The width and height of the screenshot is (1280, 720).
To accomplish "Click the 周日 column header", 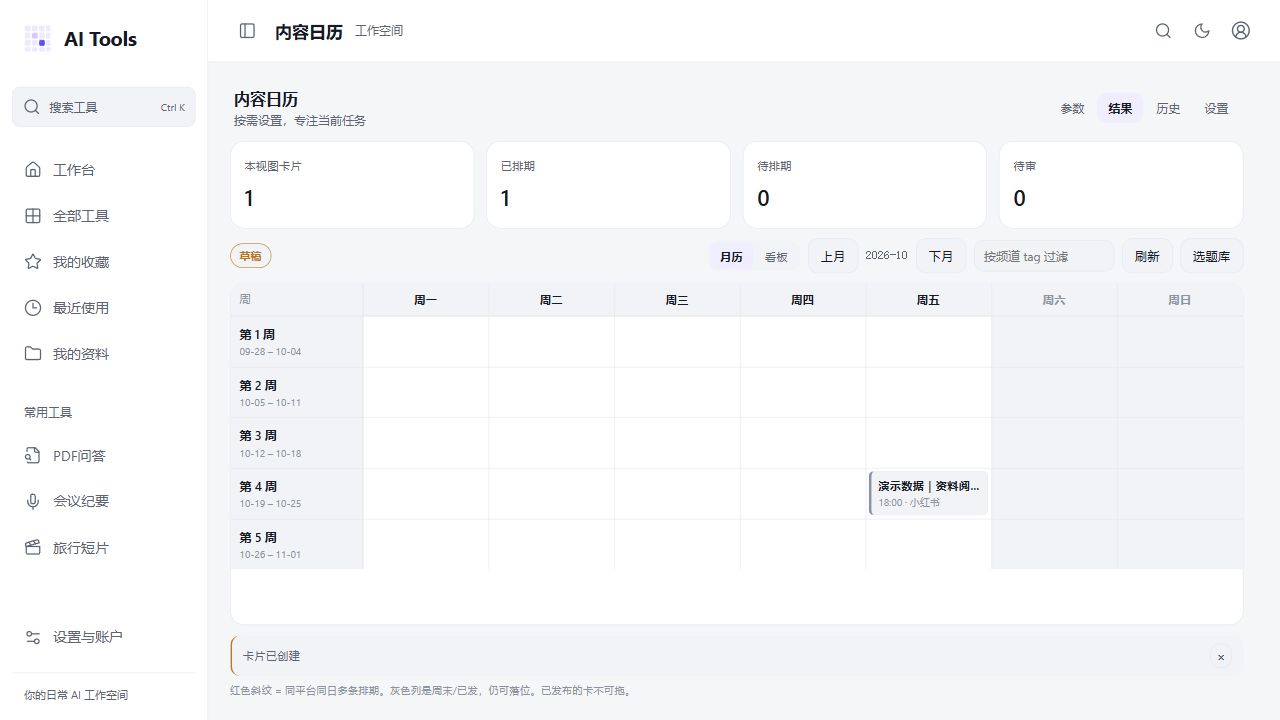I will tap(1180, 300).
